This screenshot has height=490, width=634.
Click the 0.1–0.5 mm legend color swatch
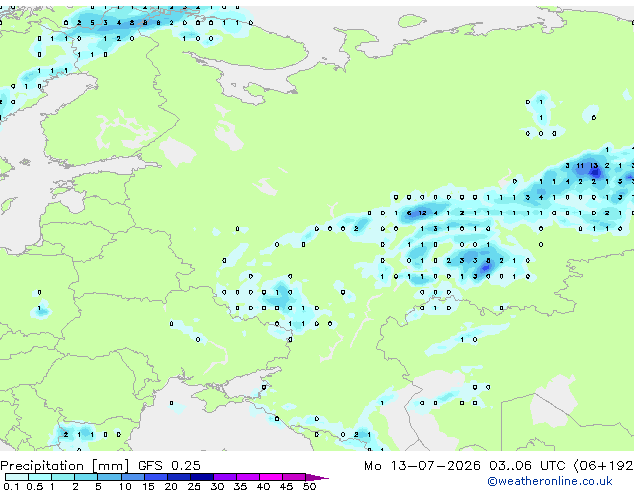(17, 477)
